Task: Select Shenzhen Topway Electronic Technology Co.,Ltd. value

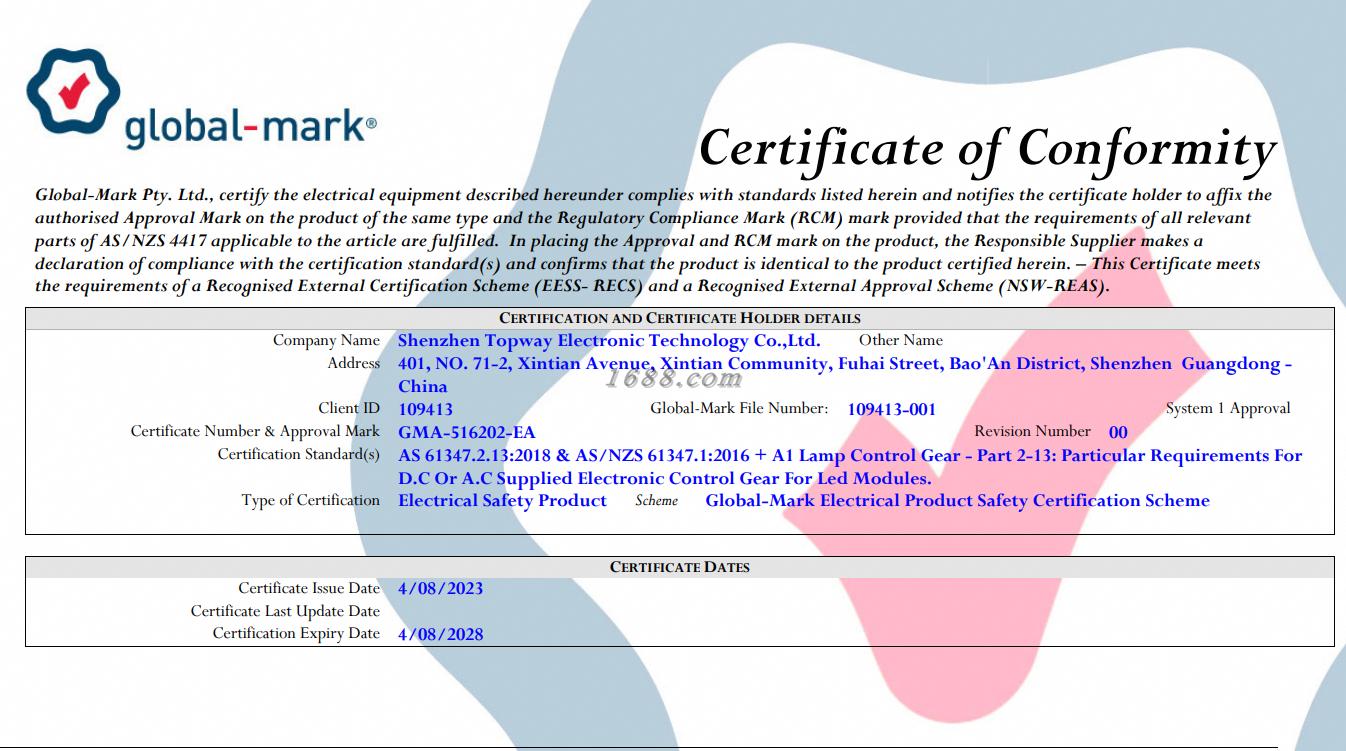Action: point(609,341)
